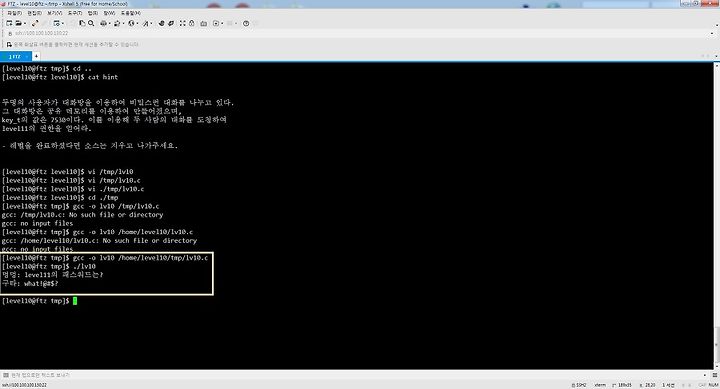Click the './lv10' command line in terminal

[49, 266]
